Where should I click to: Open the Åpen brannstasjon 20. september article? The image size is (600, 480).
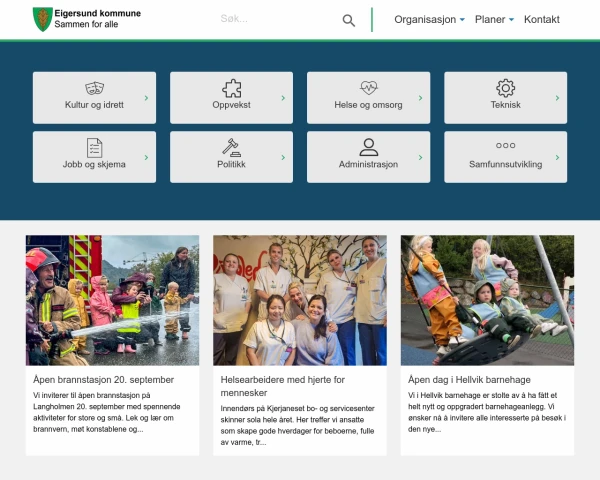103,380
